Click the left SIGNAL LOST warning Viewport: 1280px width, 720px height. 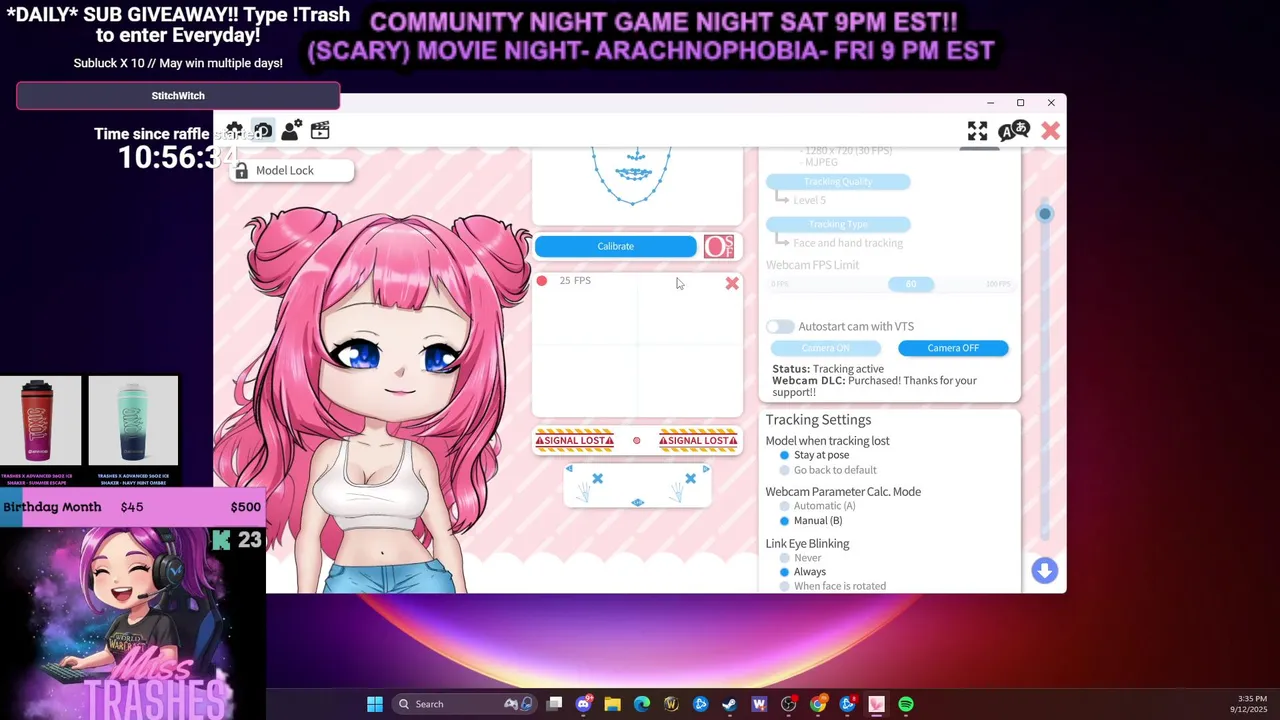[574, 441]
